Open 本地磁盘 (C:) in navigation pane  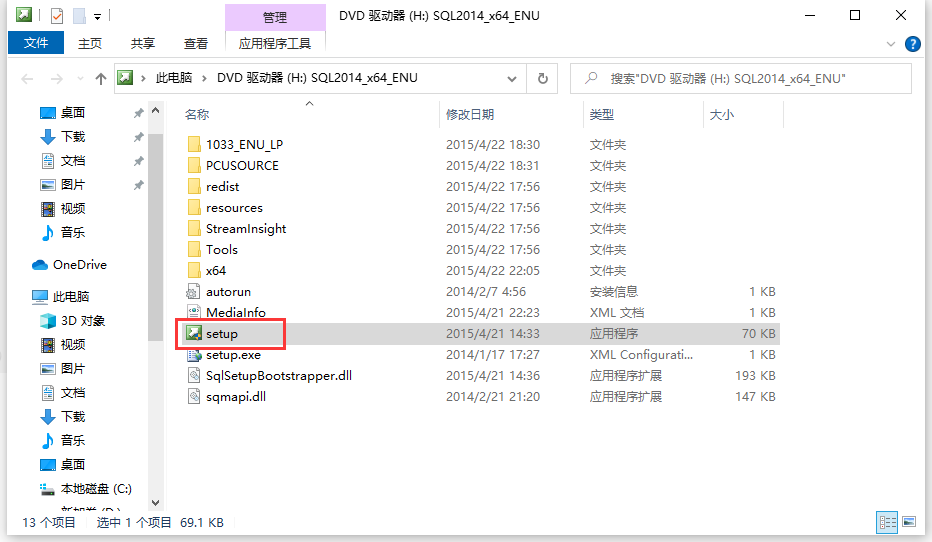[96, 489]
